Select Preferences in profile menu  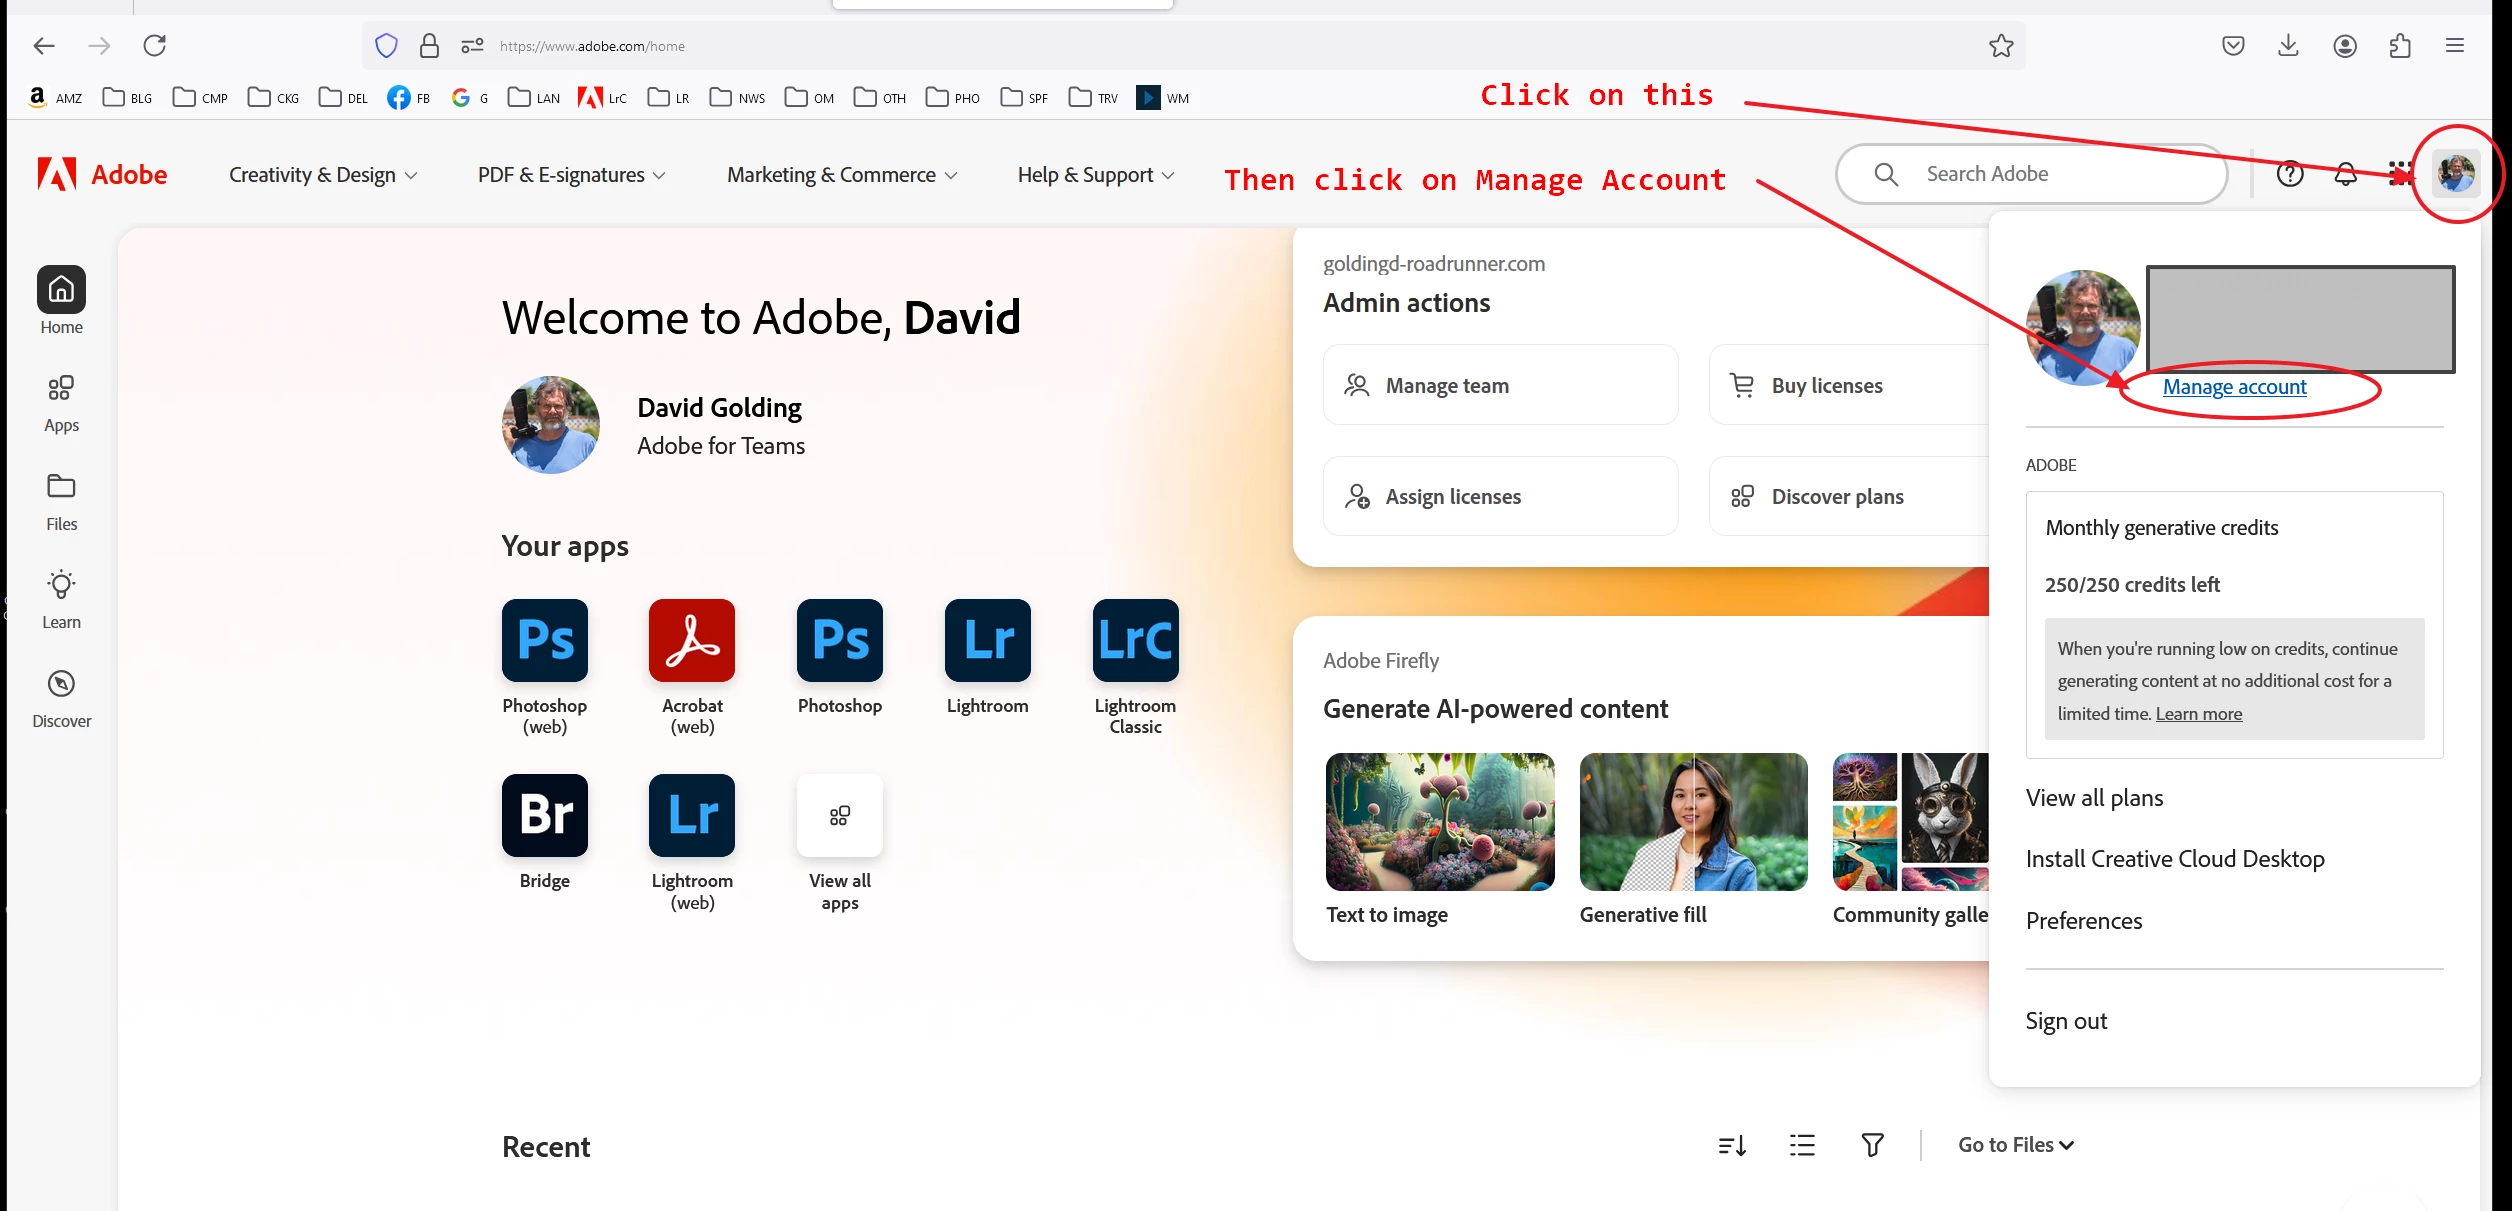pos(2084,921)
